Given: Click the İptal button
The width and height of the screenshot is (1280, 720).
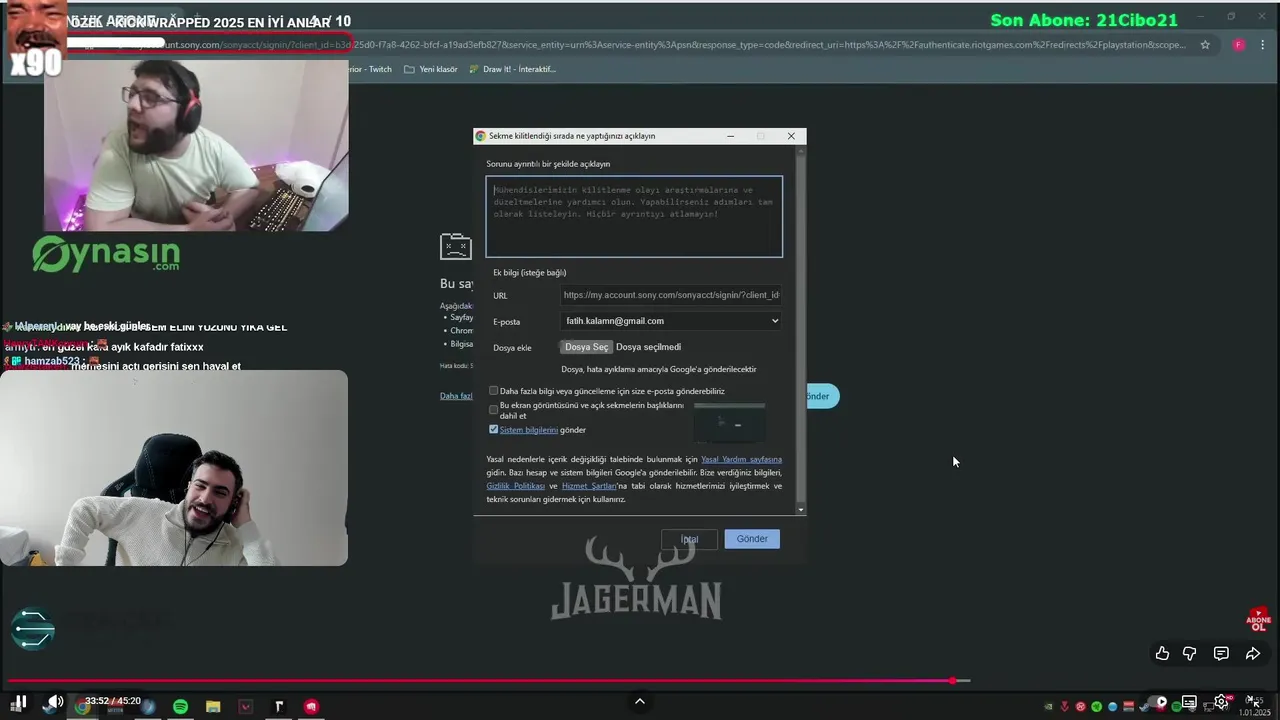Looking at the screenshot, I should (x=689, y=539).
